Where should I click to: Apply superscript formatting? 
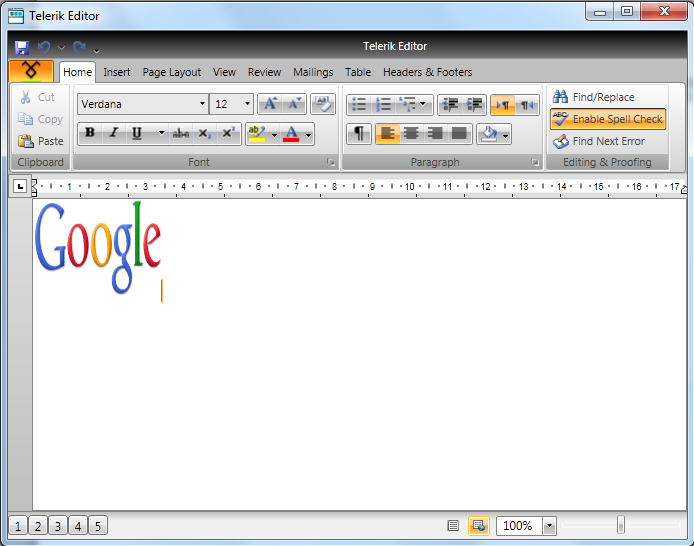[x=228, y=134]
